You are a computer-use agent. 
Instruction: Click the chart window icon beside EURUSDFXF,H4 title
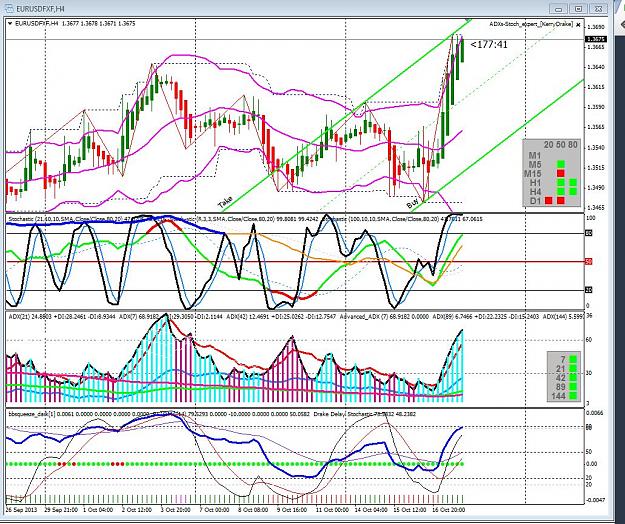pyautogui.click(x=10, y=8)
